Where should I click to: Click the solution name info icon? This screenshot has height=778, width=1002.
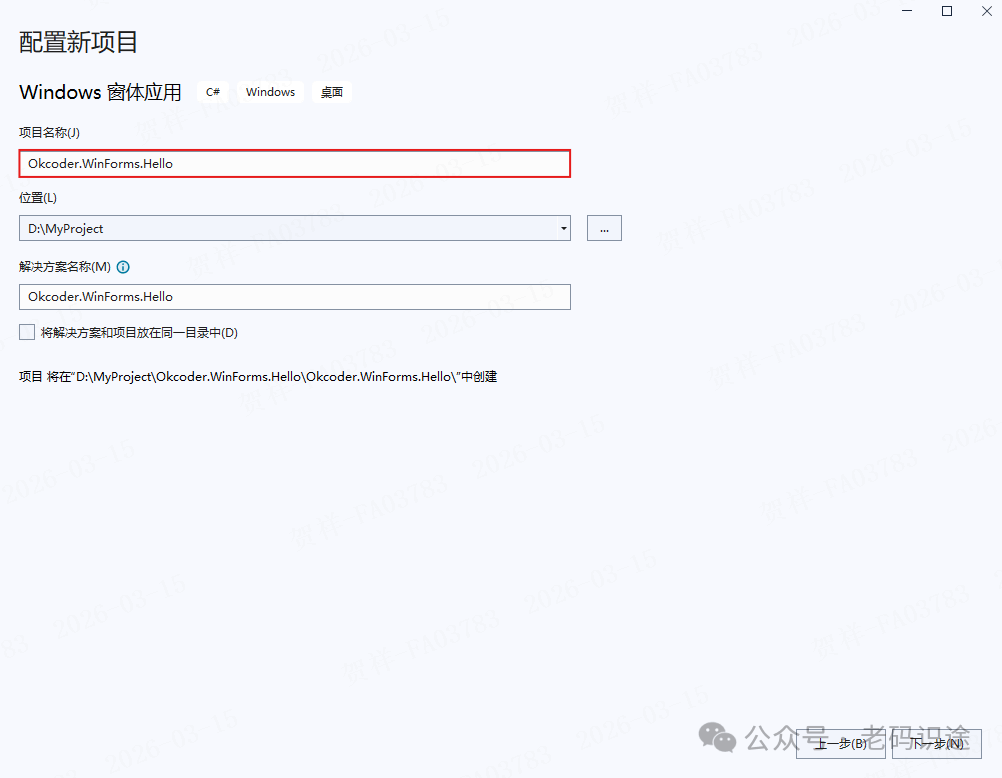coord(124,267)
